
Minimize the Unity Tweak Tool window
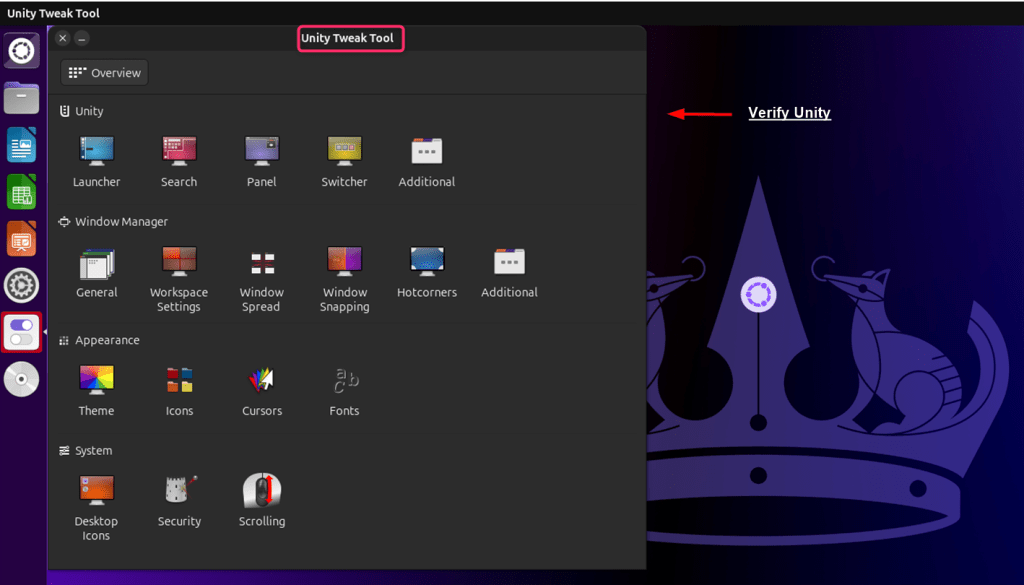[x=81, y=38]
